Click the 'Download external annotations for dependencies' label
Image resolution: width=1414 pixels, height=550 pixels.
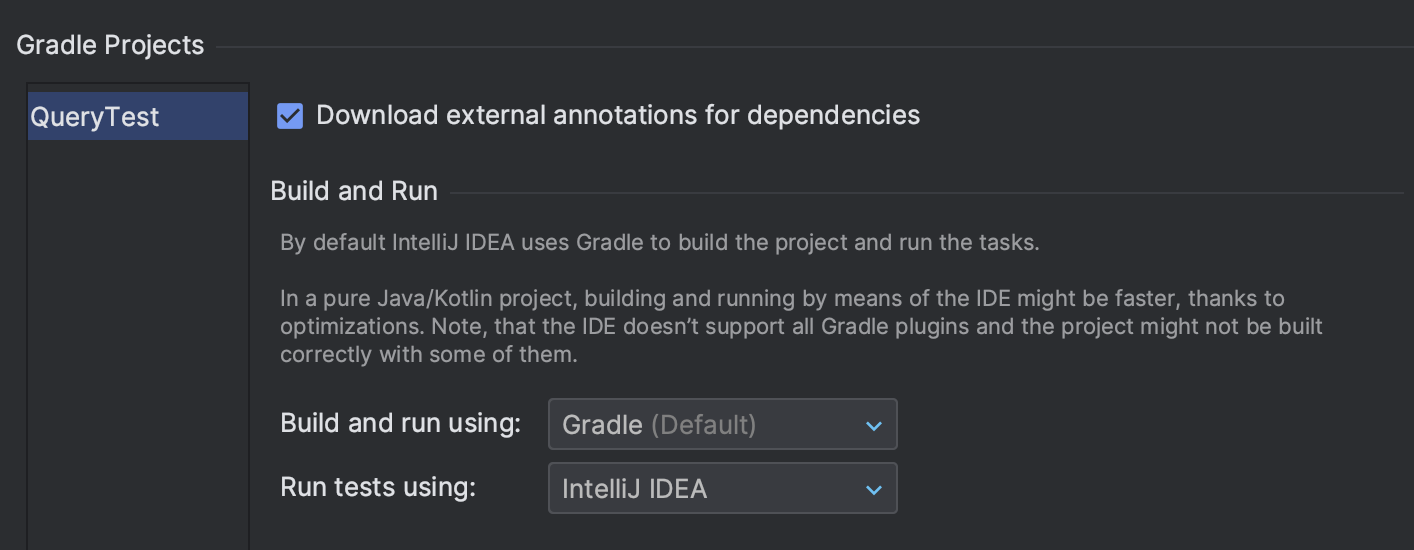coord(617,115)
